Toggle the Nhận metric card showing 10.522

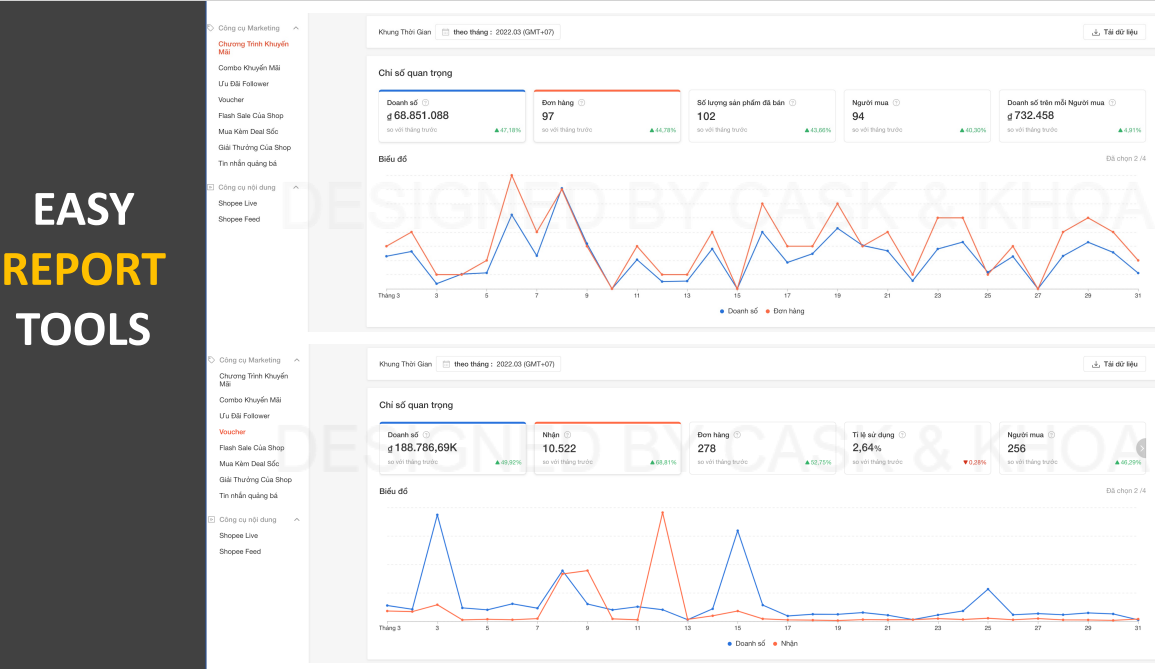[607, 448]
